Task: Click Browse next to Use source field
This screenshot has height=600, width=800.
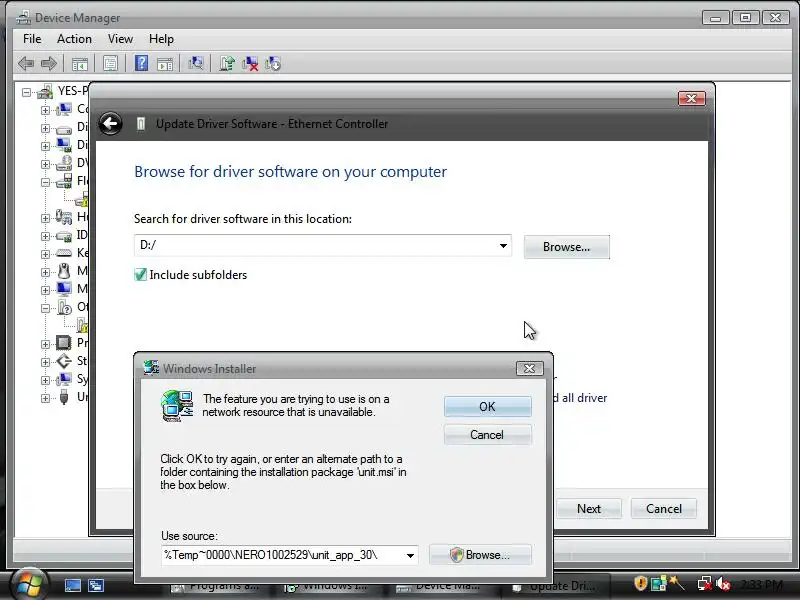Action: (480, 555)
